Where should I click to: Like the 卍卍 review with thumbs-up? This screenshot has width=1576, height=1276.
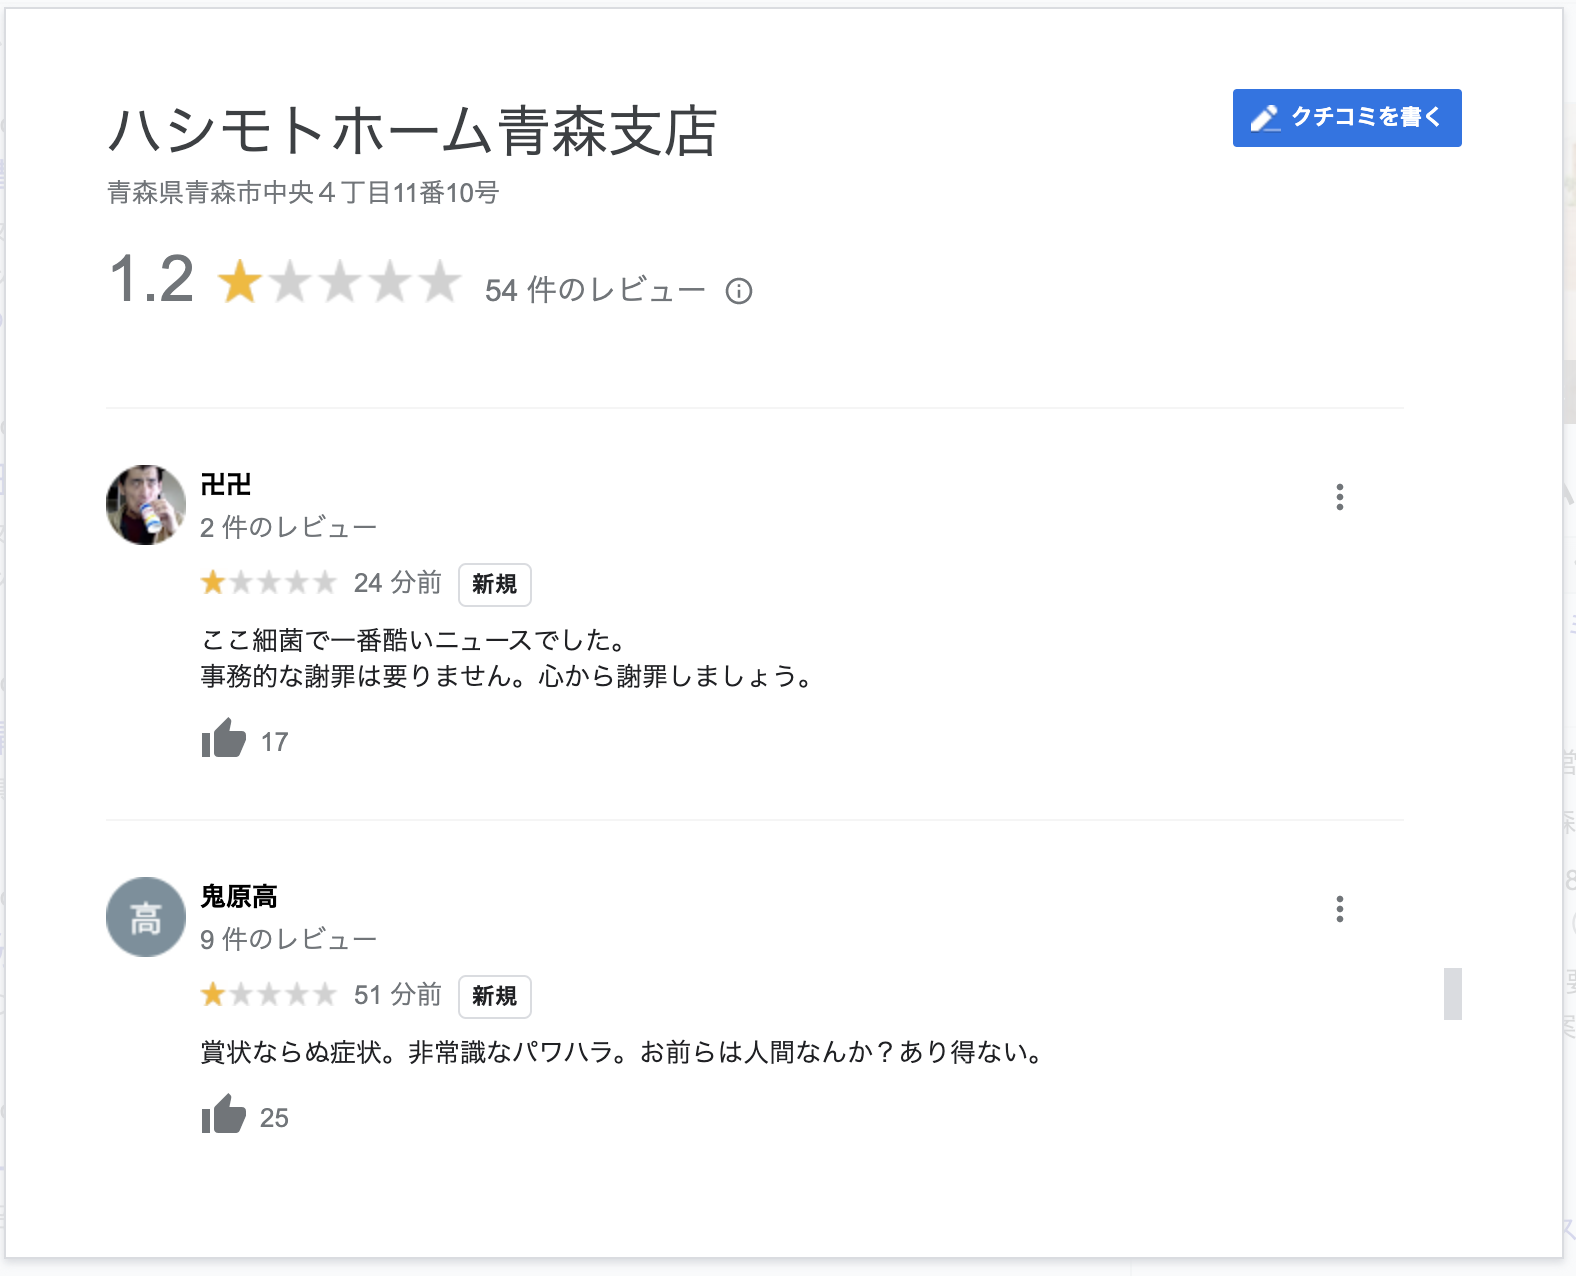[x=224, y=740]
